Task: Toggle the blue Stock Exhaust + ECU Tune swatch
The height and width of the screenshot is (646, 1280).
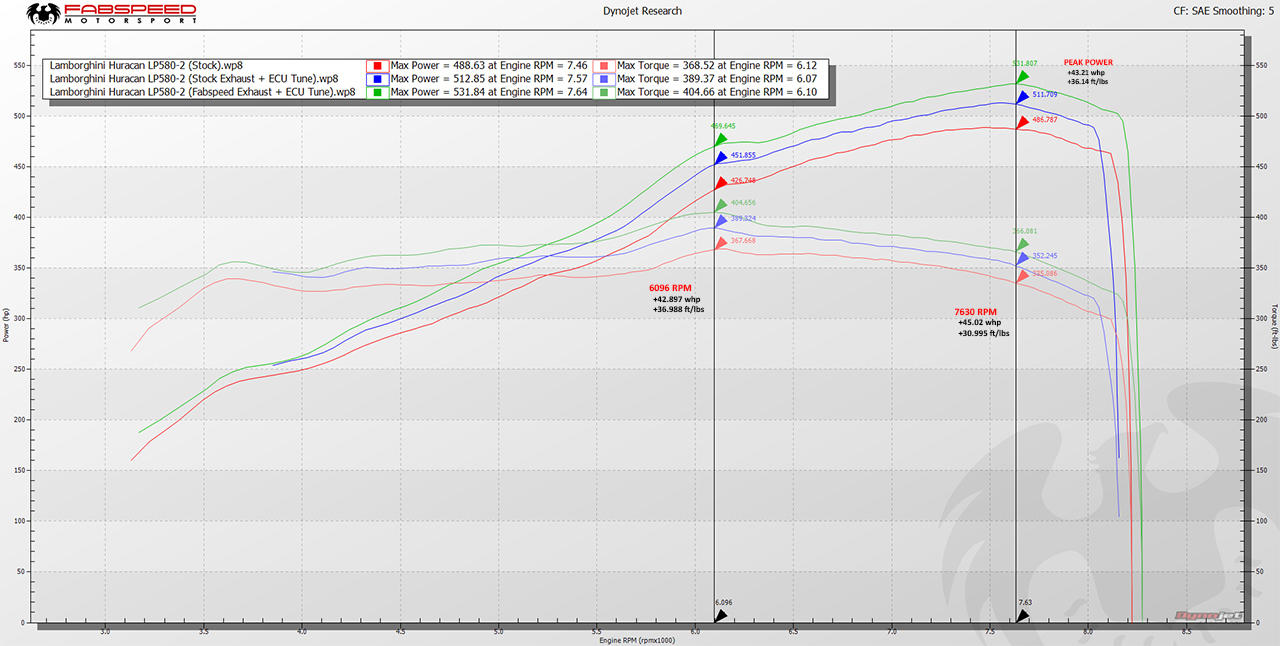Action: pos(376,78)
